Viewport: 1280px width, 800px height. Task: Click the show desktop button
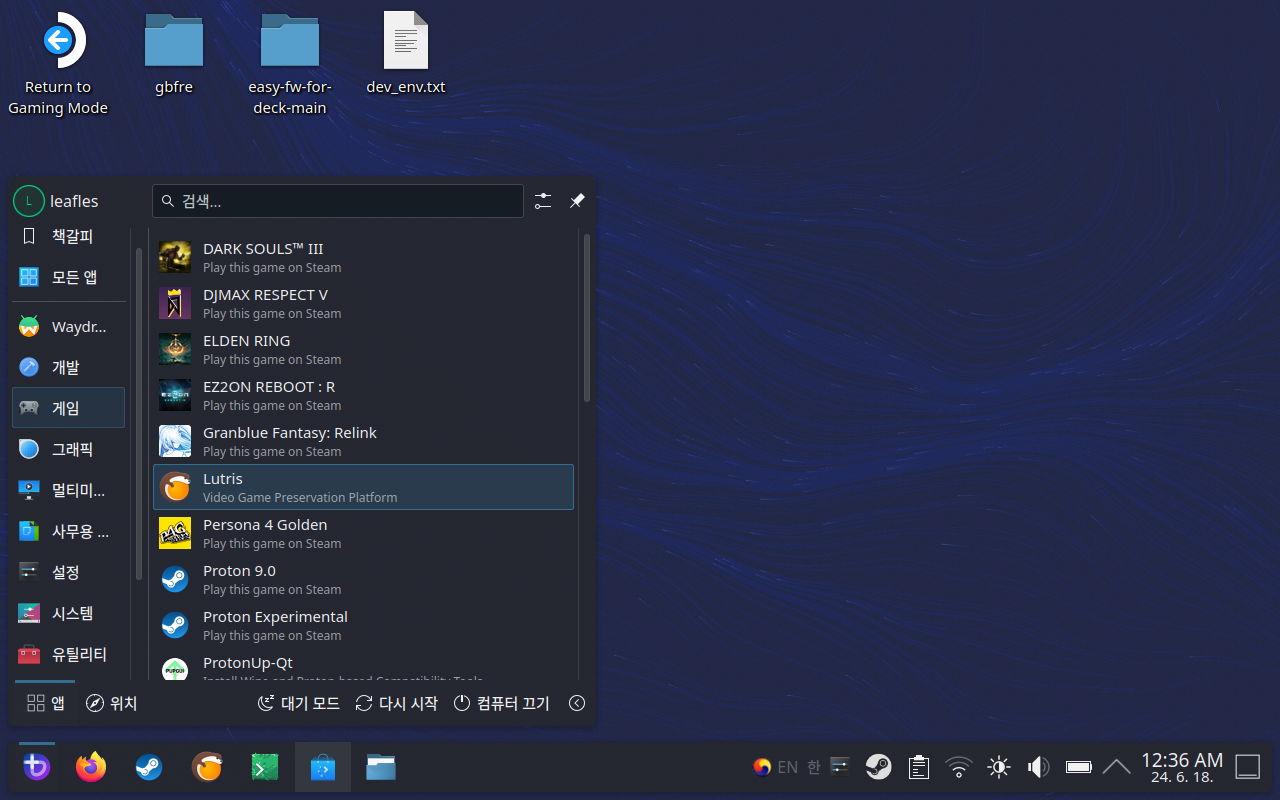[x=1247, y=767]
